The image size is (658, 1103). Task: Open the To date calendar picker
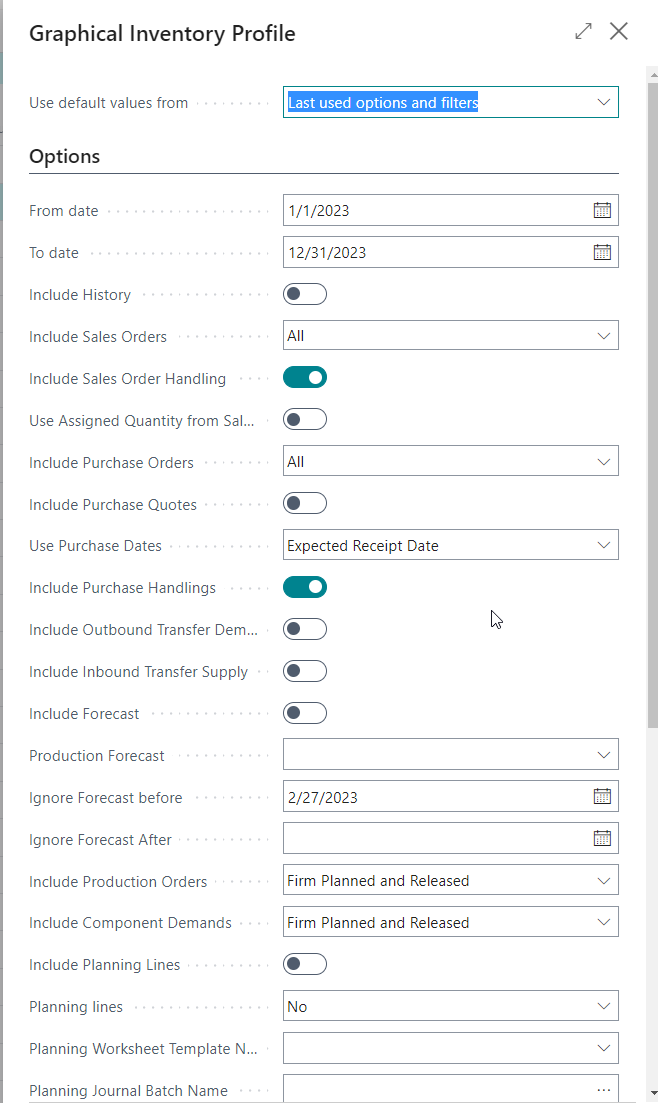pos(602,253)
